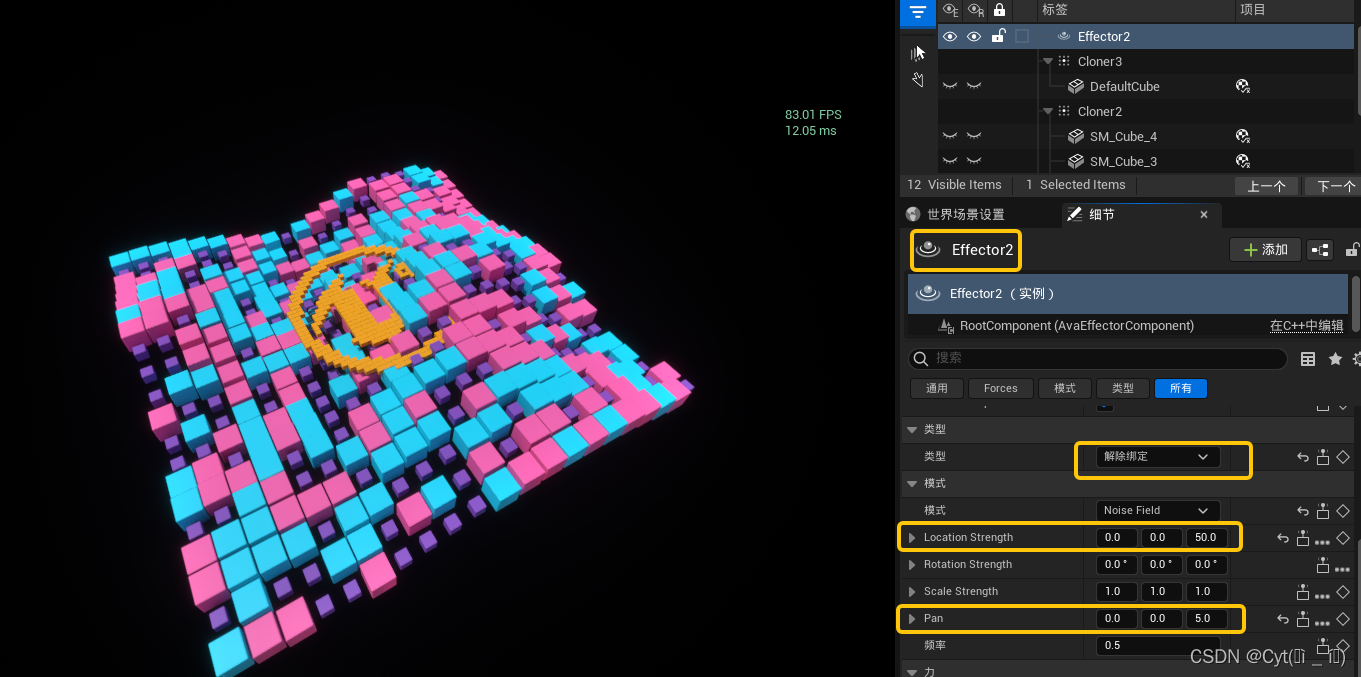Click the lock column header icon
Viewport: 1361px width, 677px height.
click(x=998, y=10)
